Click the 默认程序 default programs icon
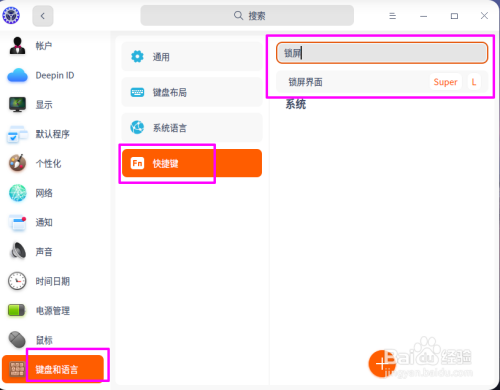This screenshot has width=500, height=390. 17,134
